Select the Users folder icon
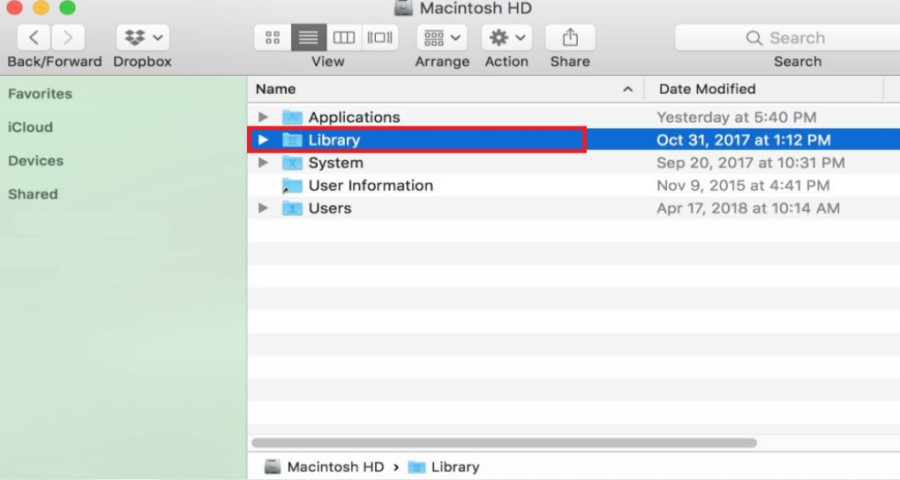The width and height of the screenshot is (900, 480). pyautogui.click(x=292, y=208)
